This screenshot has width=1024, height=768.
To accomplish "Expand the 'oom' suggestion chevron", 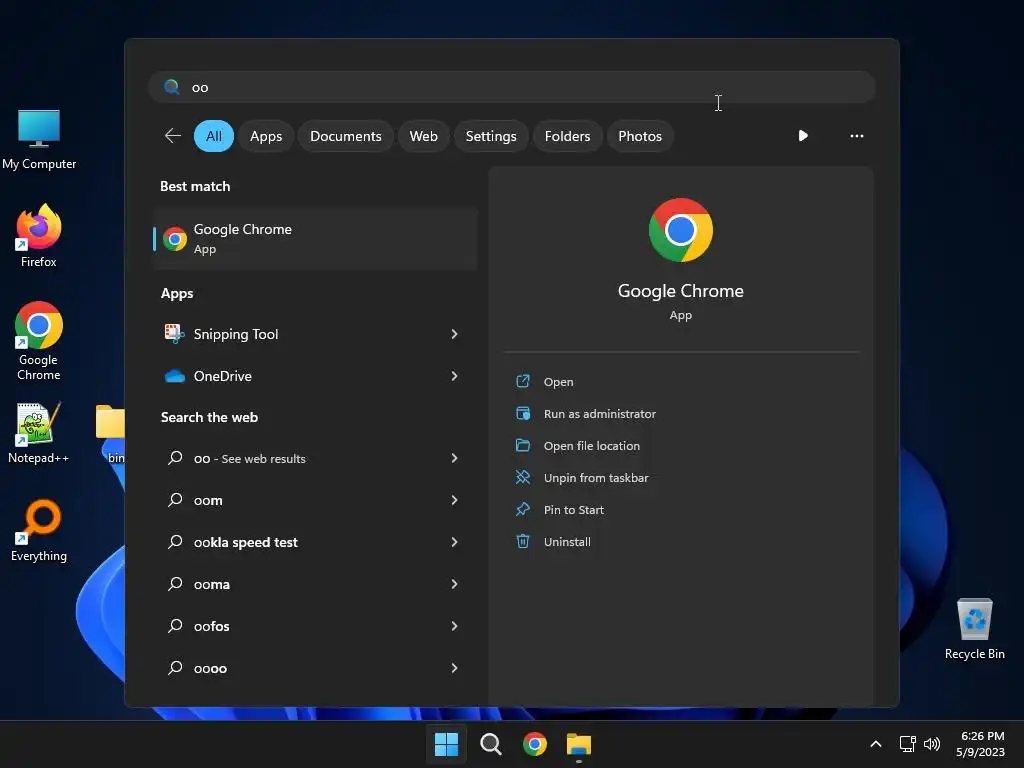I will pyautogui.click(x=455, y=500).
